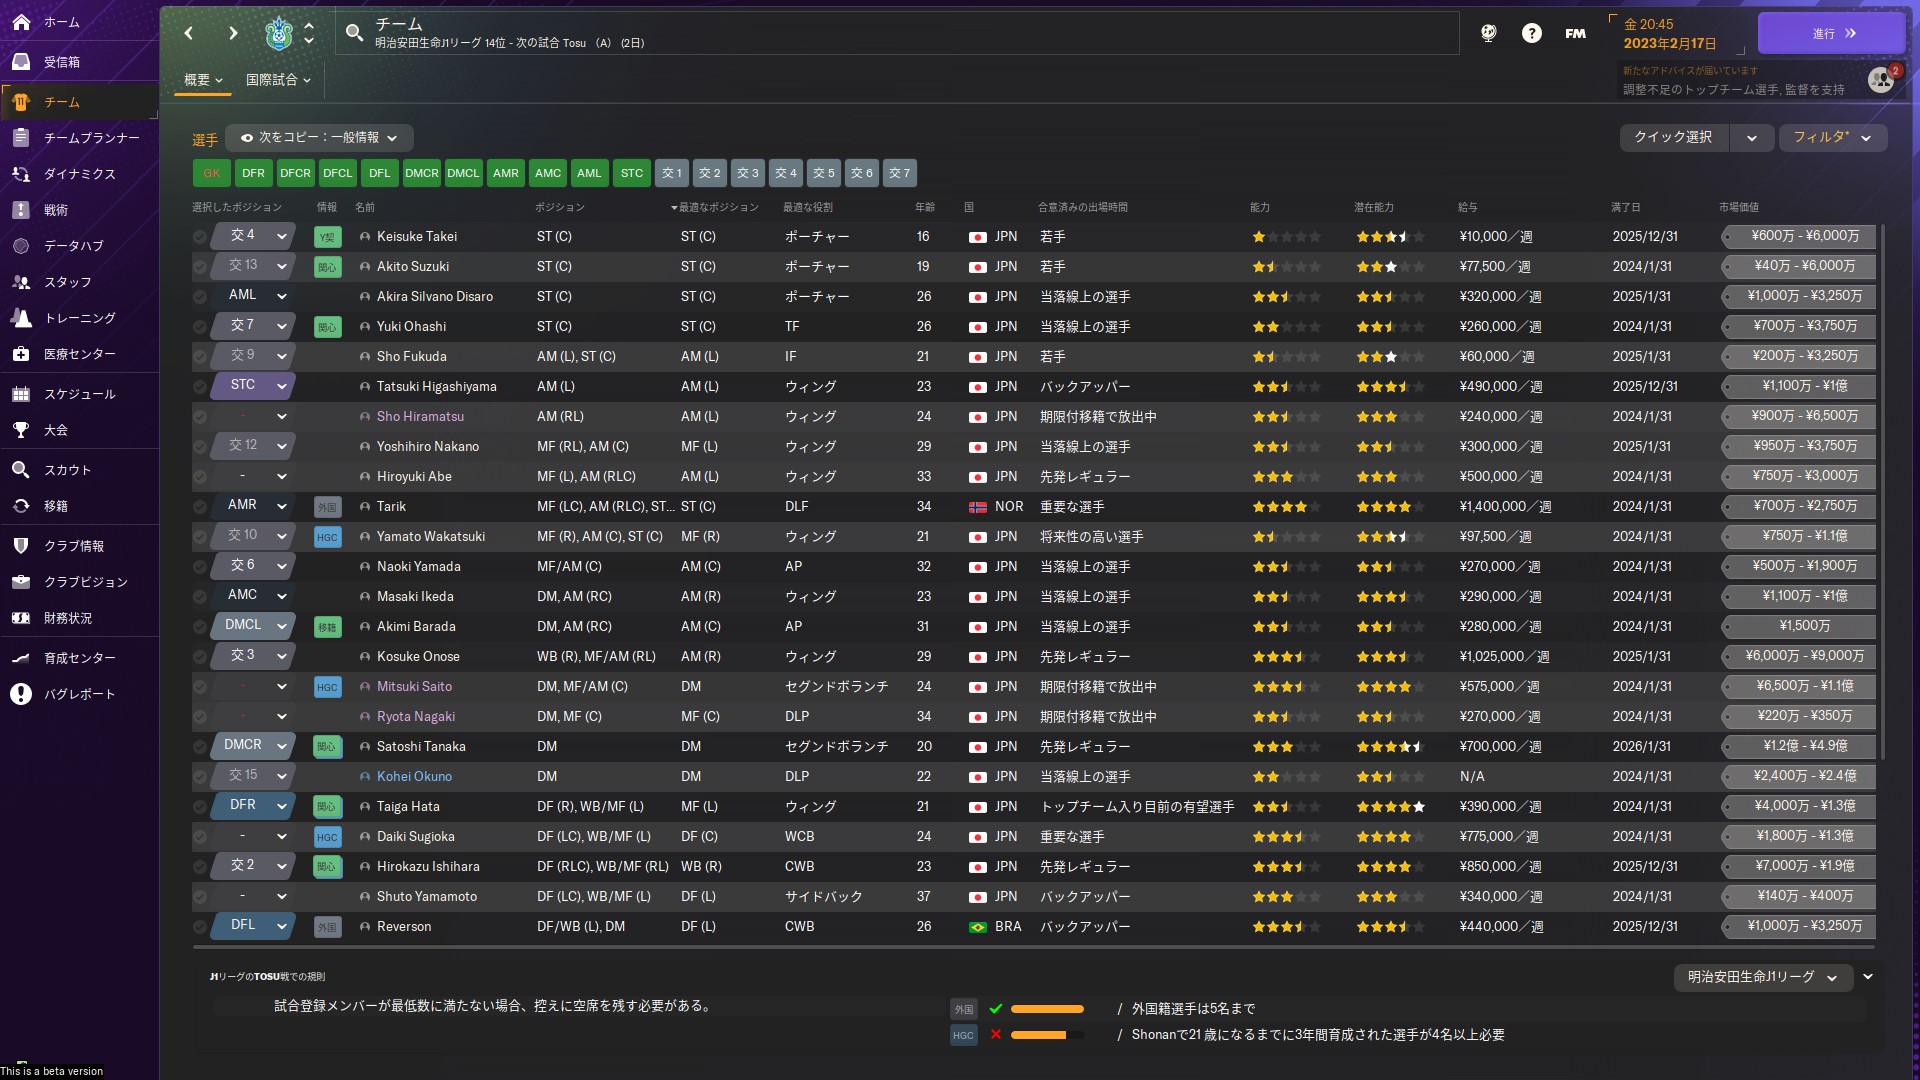Open the help question mark icon
Viewport: 1920px width, 1080px height.
tap(1531, 33)
